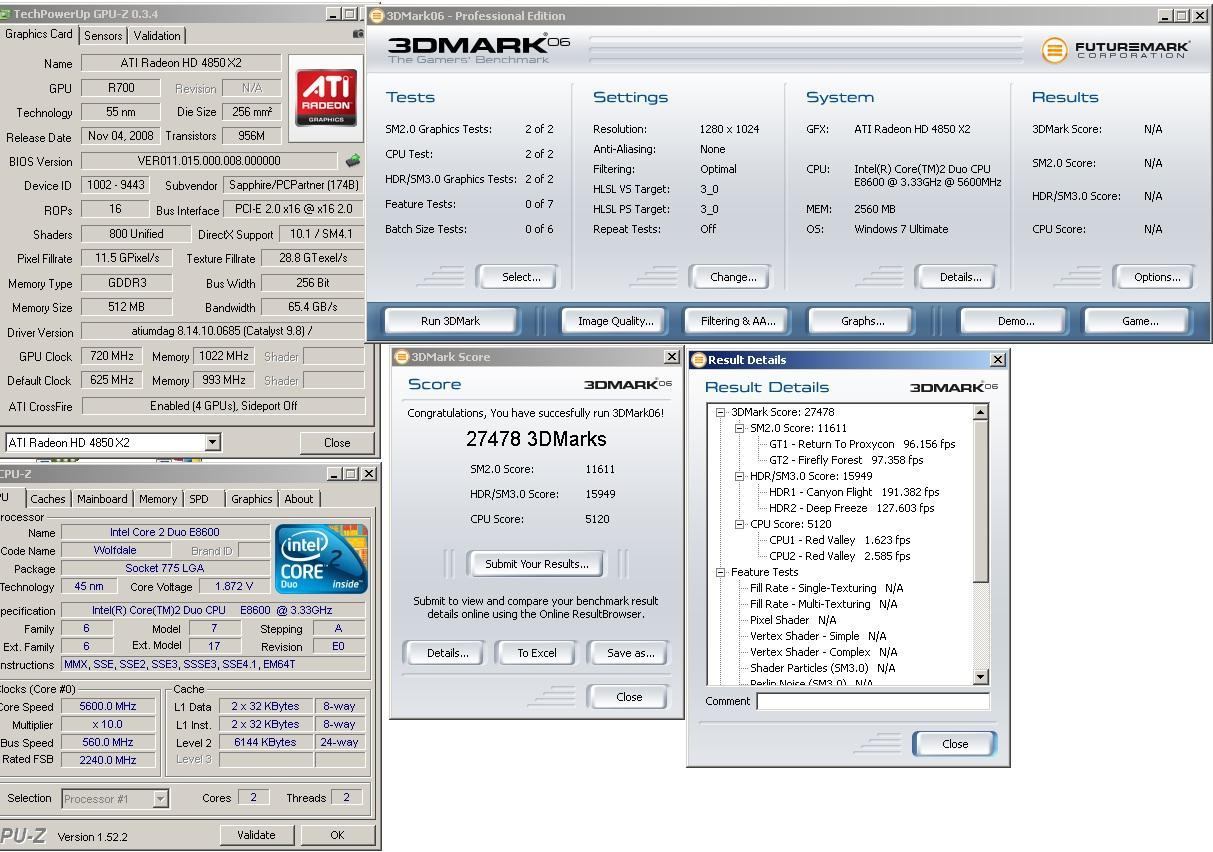This screenshot has height=852, width=1213.
Task: Select the CPU1 - Red Valley row
Action: click(839, 540)
